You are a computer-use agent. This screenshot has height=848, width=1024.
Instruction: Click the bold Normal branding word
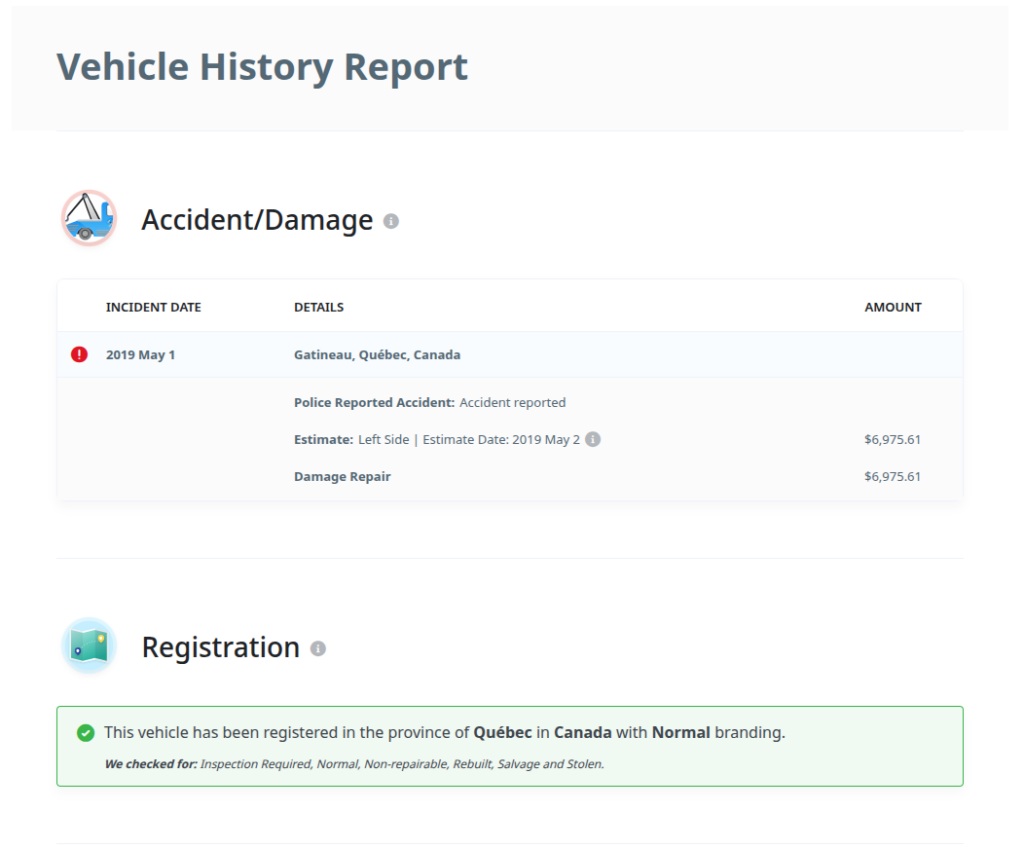tap(680, 733)
